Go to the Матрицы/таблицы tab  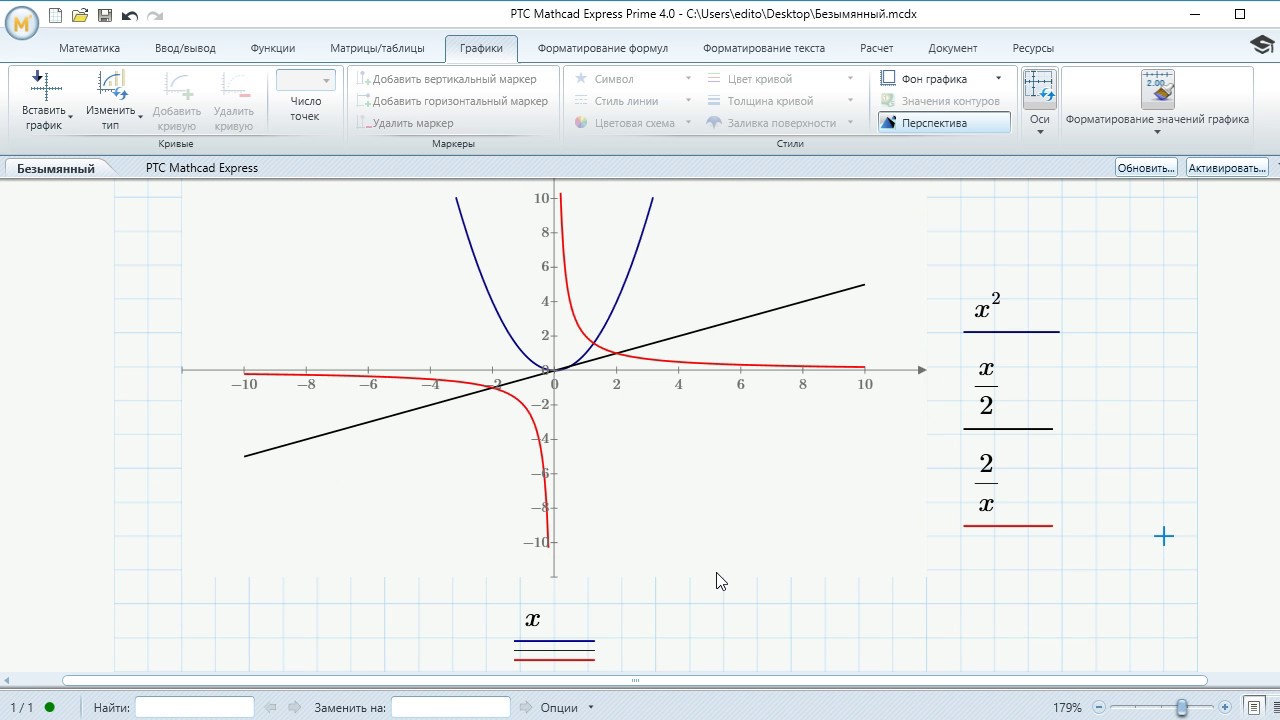coord(377,48)
